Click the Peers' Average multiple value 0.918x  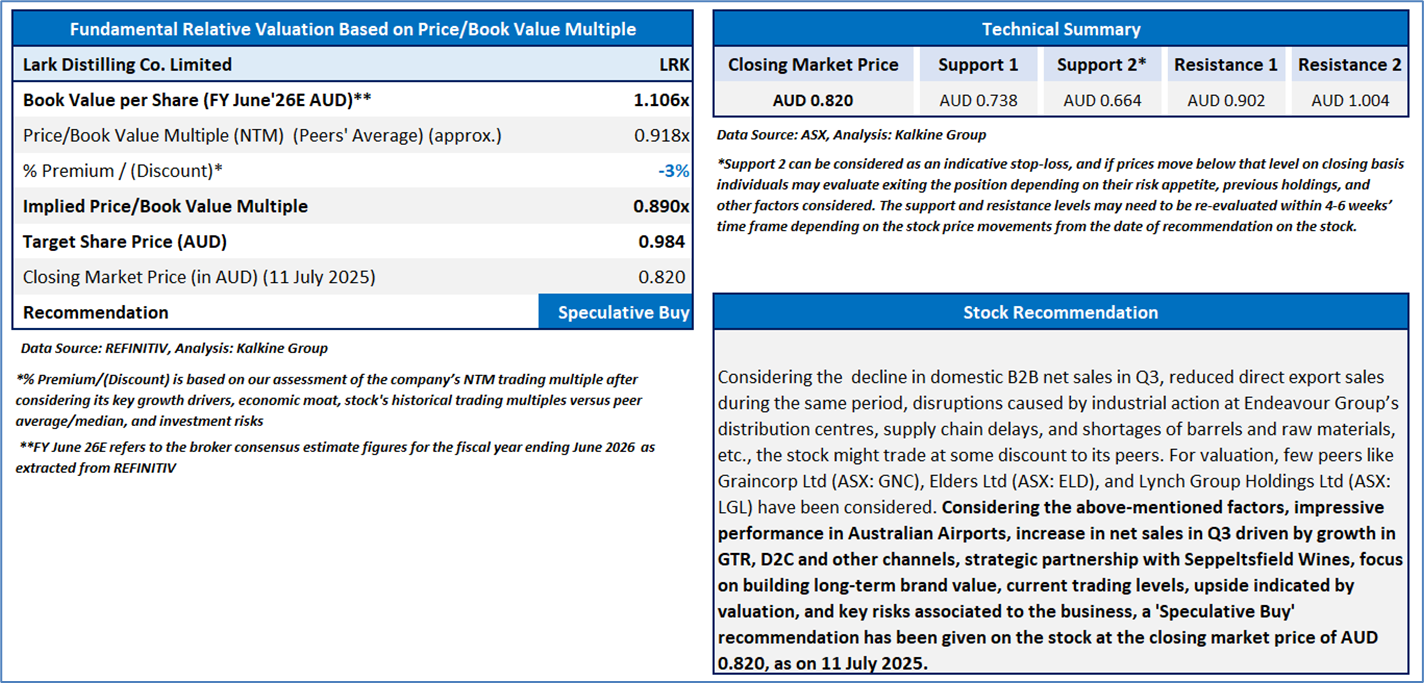point(661,135)
